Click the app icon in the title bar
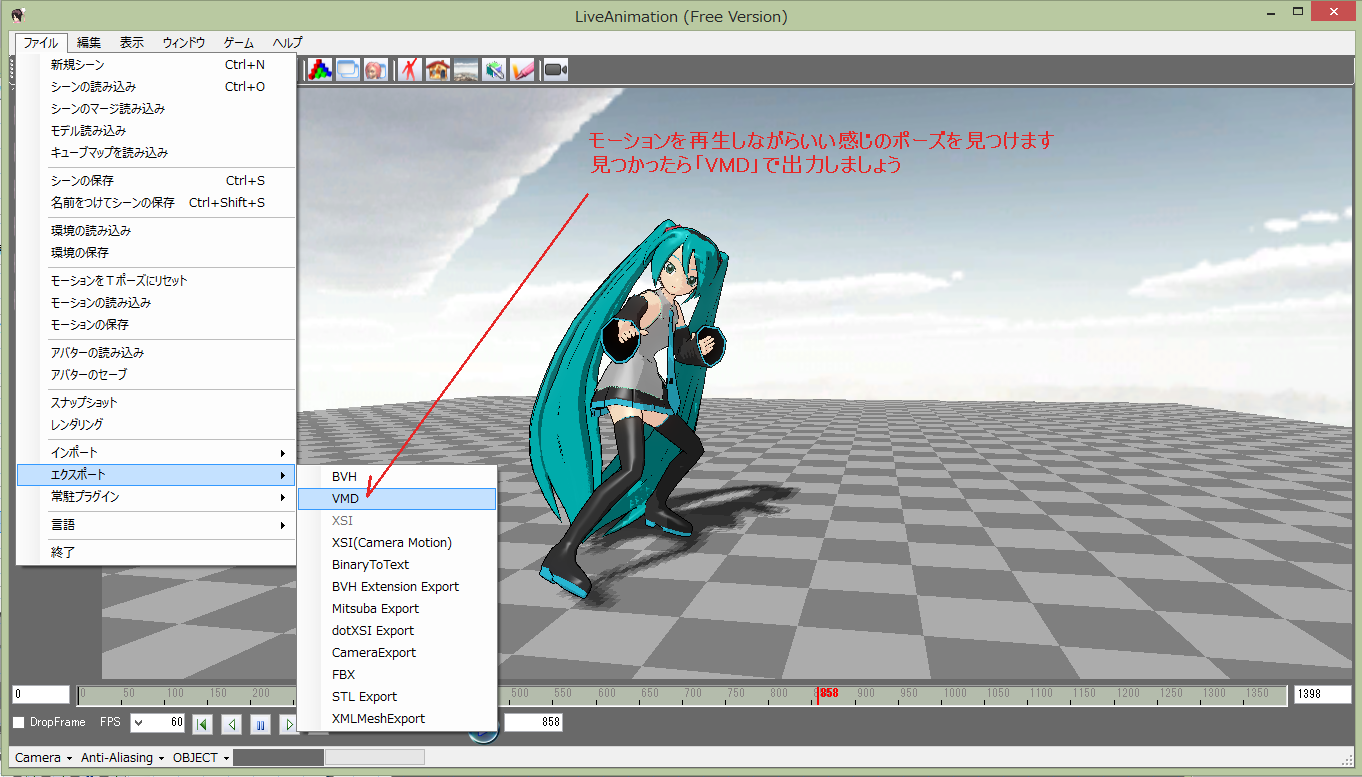Viewport: 1362px width, 777px height. tap(19, 16)
